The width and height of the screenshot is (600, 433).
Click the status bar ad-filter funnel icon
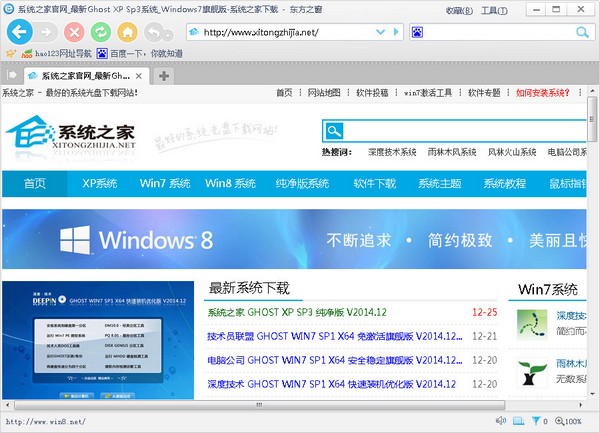(536, 421)
